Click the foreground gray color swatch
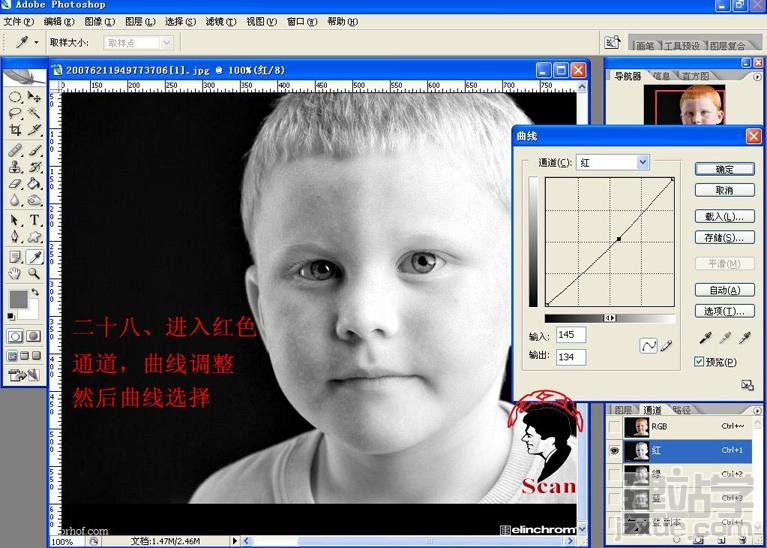 (19, 299)
